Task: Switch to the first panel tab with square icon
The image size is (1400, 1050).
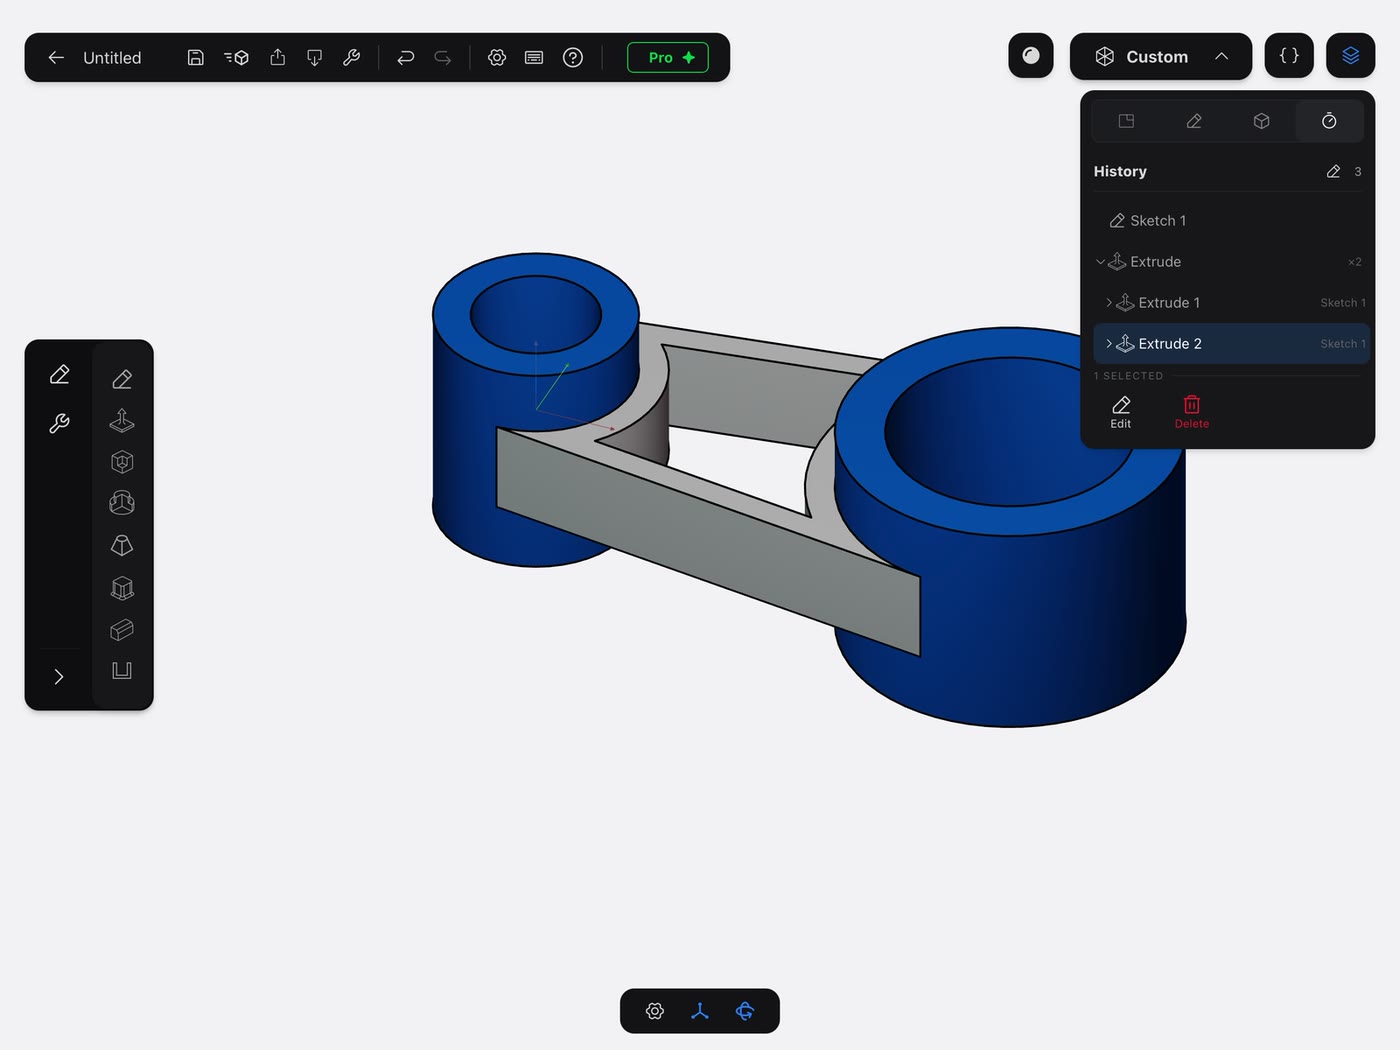Action: 1126,121
